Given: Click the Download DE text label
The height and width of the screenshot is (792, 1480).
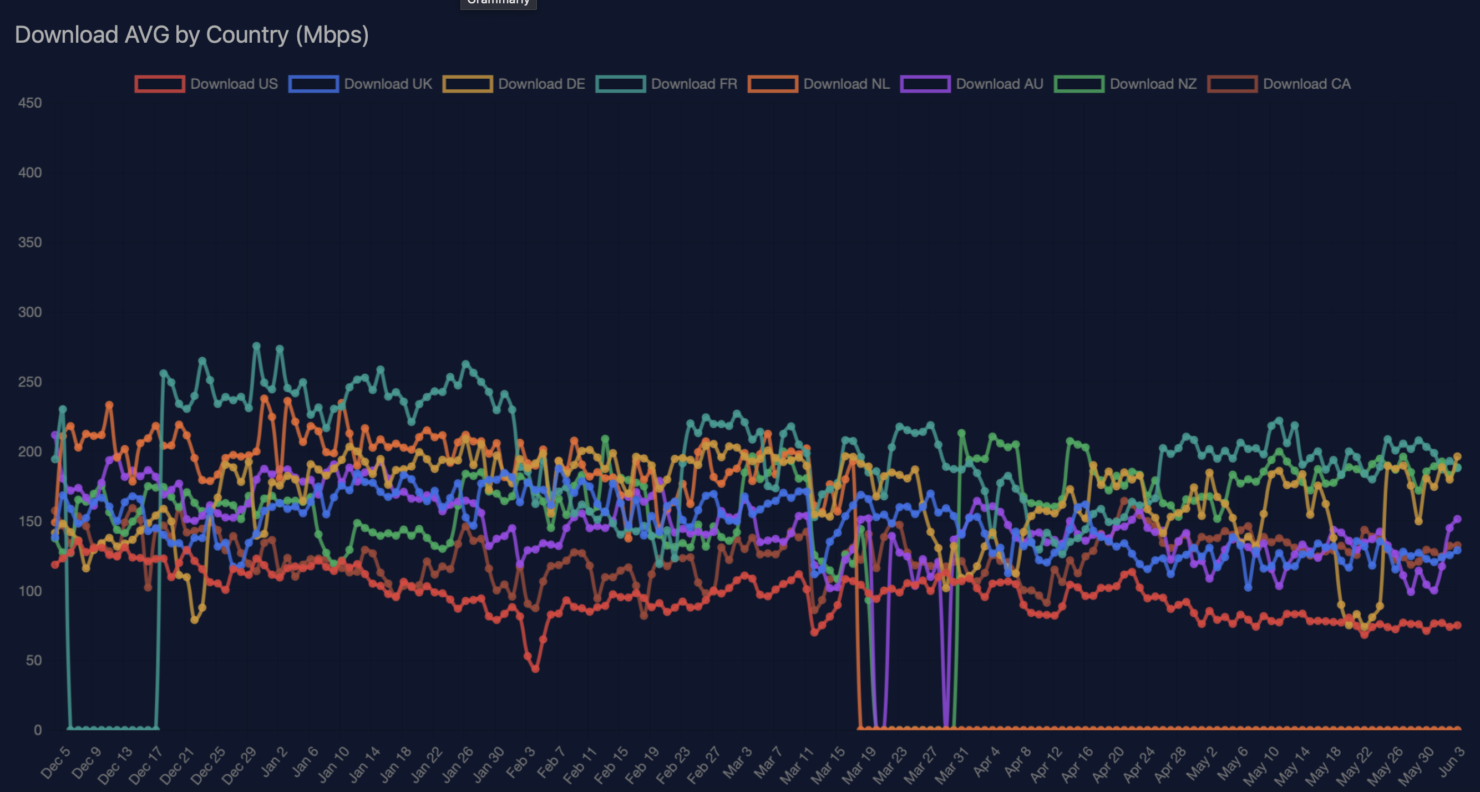Looking at the screenshot, I should (x=541, y=84).
